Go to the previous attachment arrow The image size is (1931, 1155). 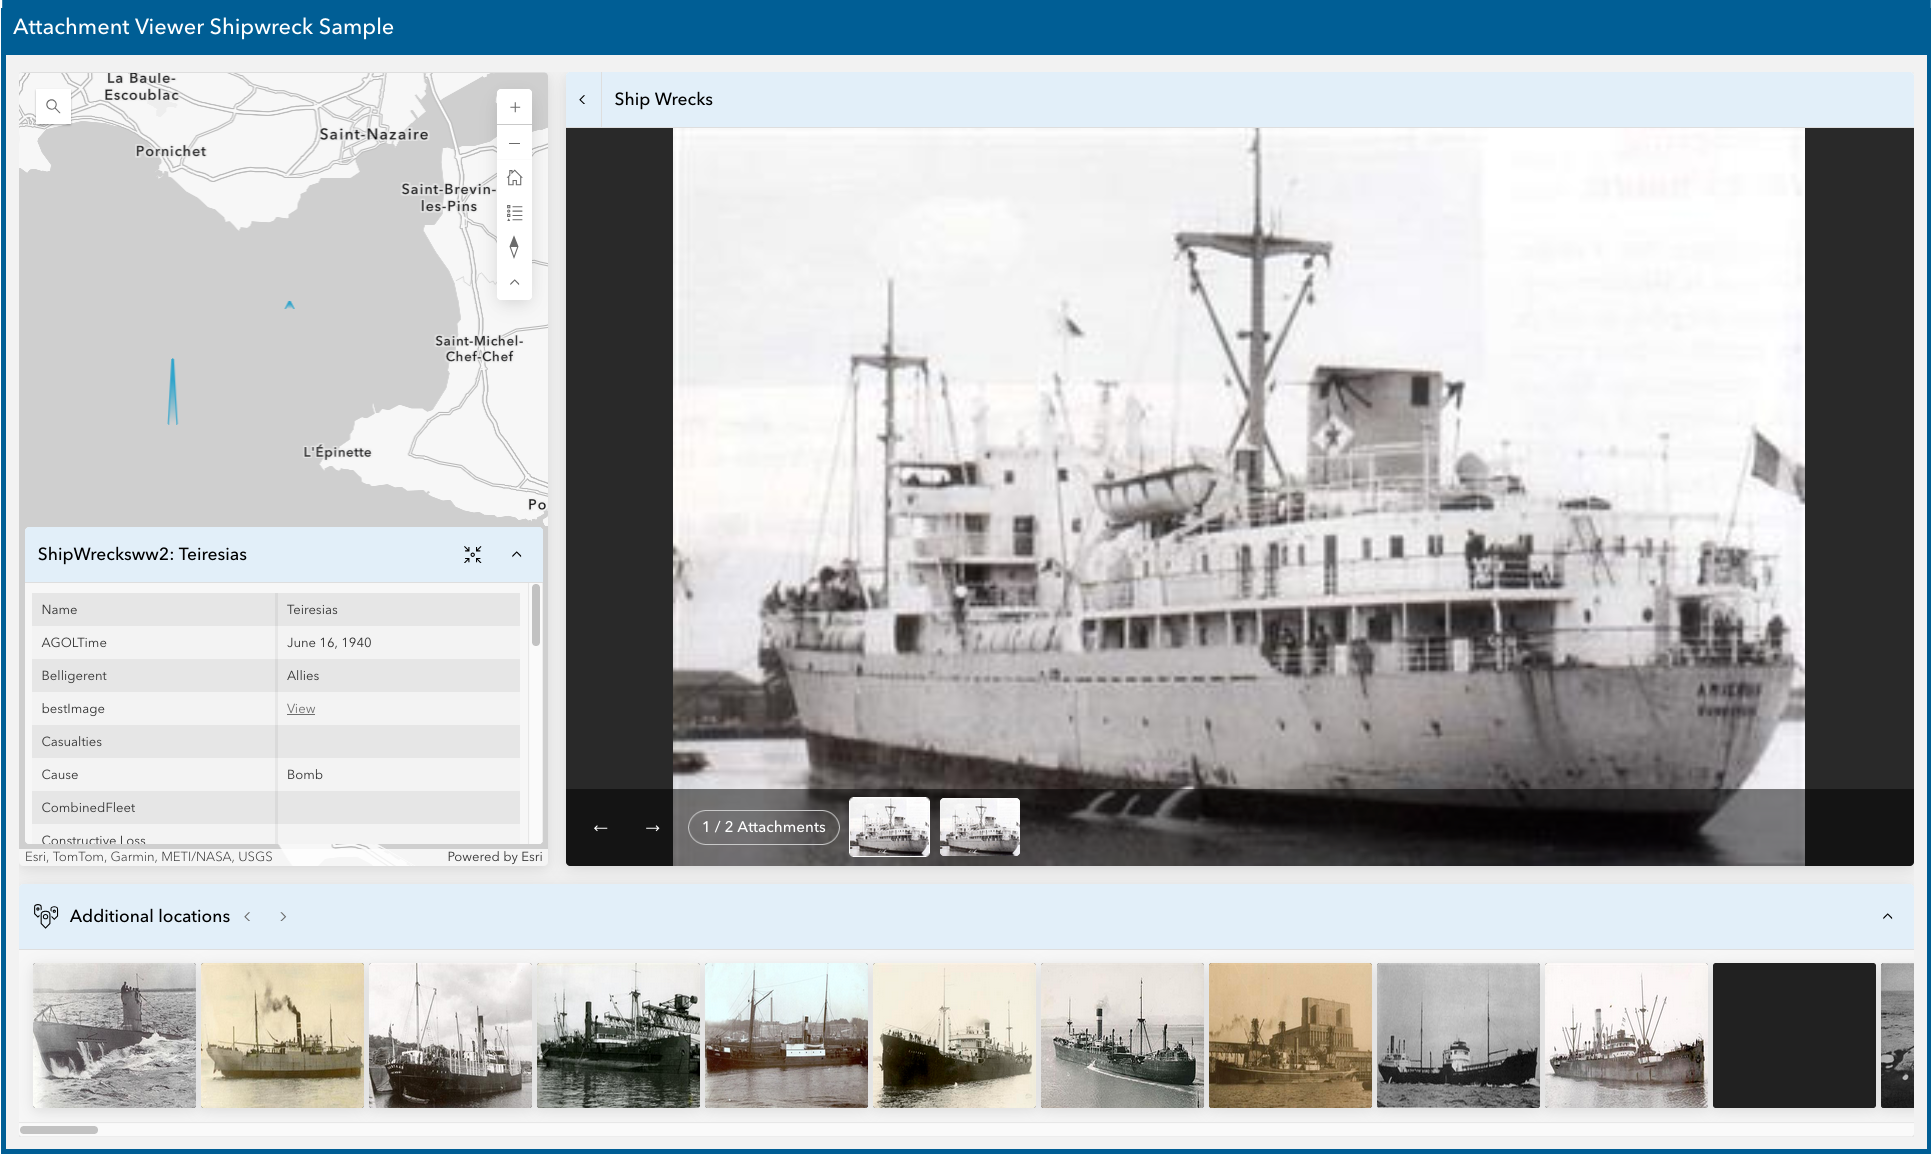click(x=601, y=828)
